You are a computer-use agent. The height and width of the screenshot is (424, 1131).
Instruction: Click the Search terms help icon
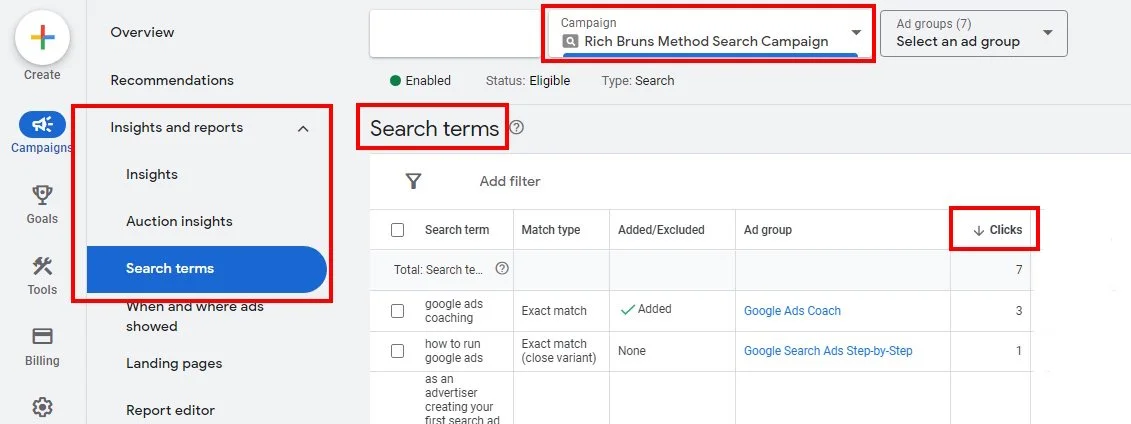(x=516, y=128)
